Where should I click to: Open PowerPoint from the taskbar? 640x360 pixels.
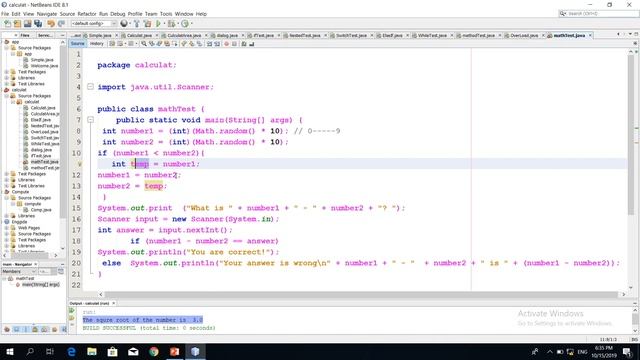coord(175,351)
